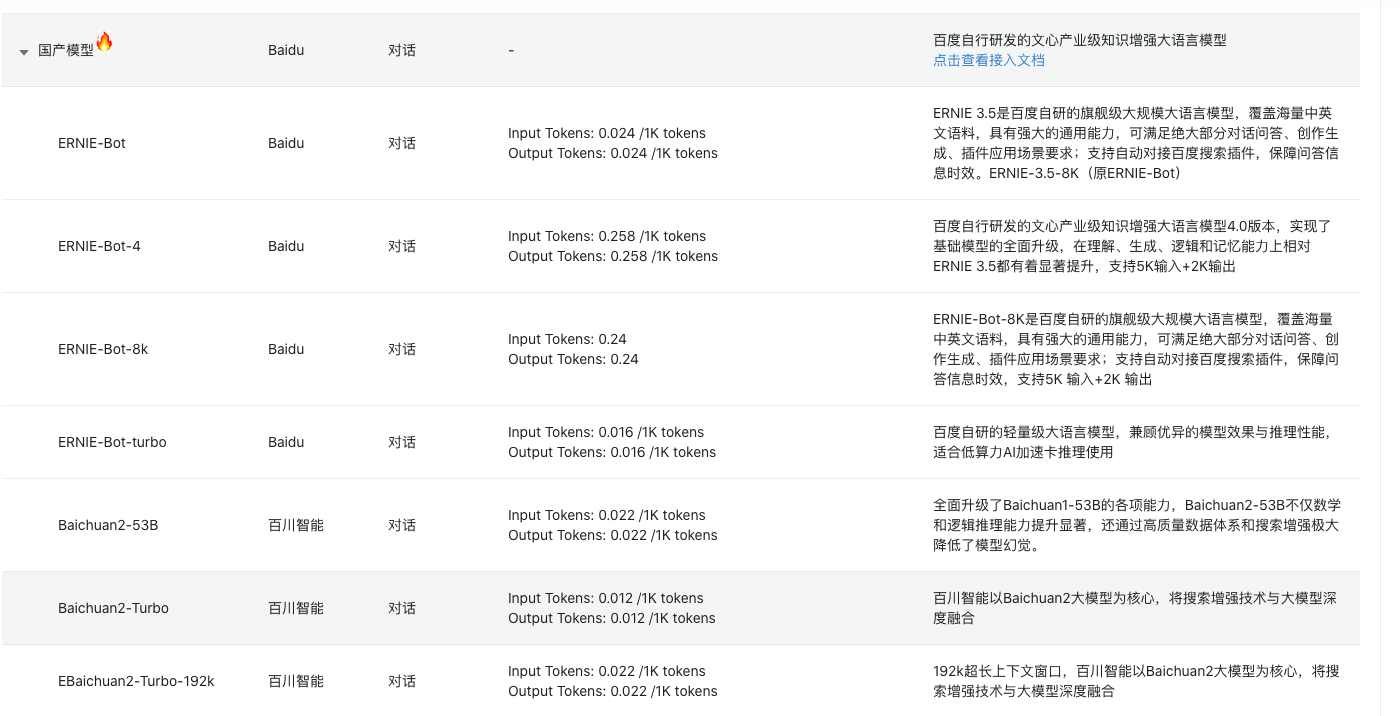Select "Output Tokens: 0.024 /1K tokens"
The image size is (1400, 716).
click(x=613, y=153)
